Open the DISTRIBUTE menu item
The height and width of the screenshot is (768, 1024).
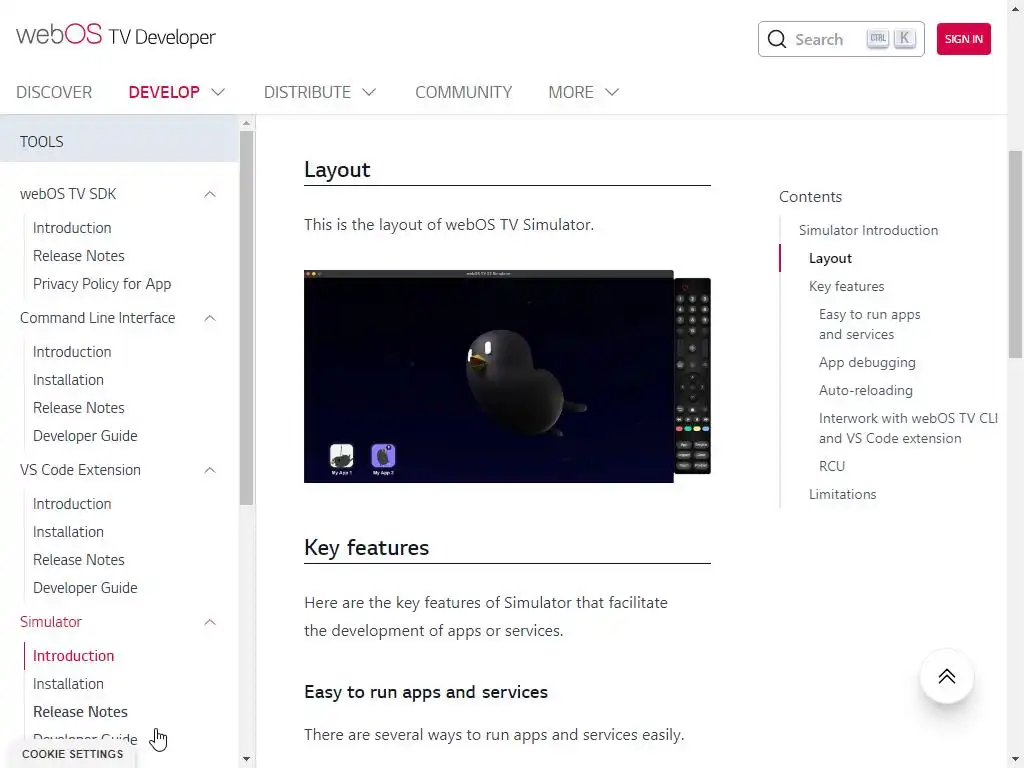pyautogui.click(x=308, y=92)
